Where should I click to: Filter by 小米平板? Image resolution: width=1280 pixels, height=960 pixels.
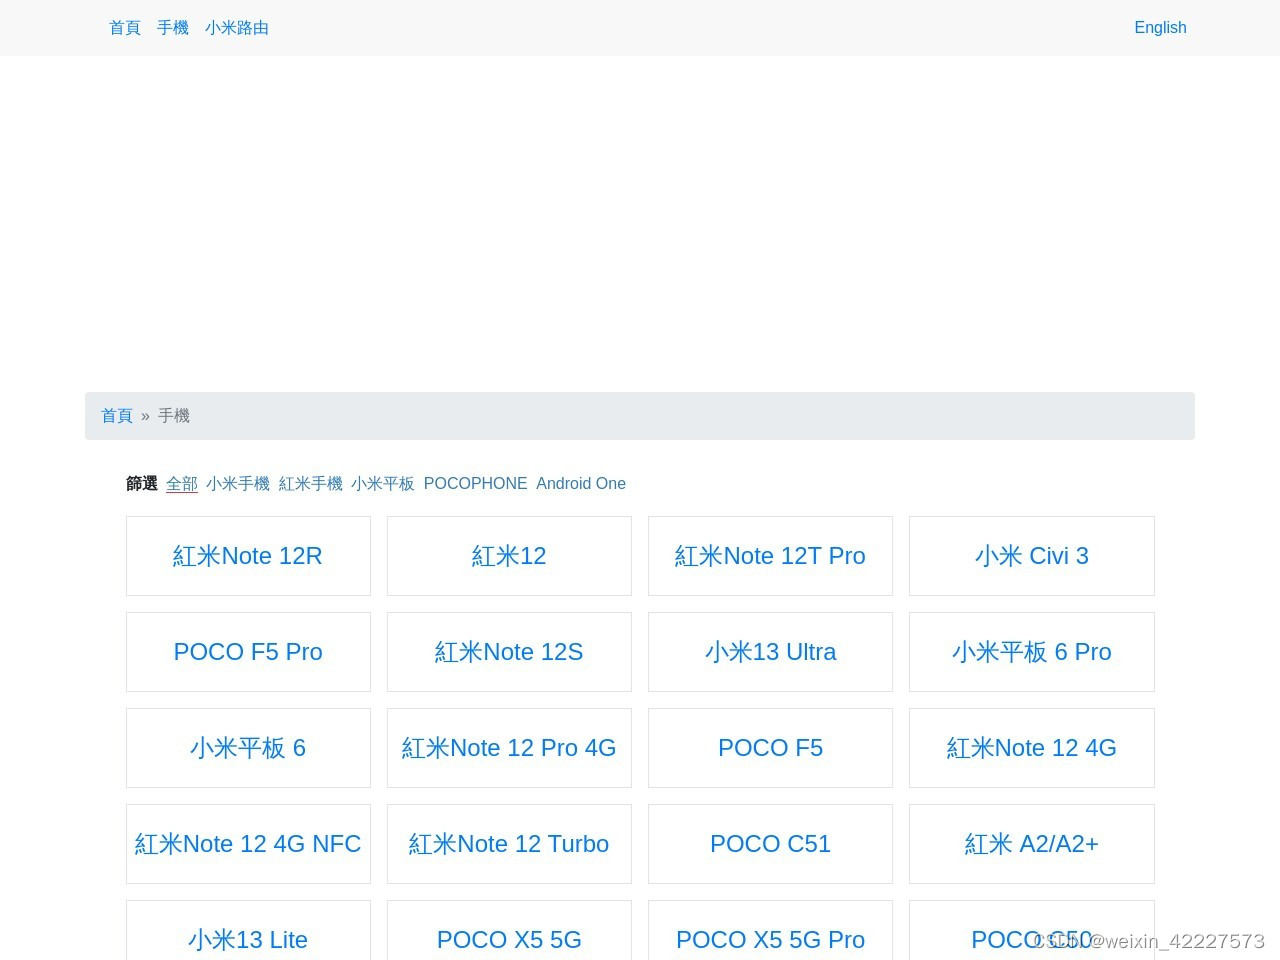click(383, 484)
